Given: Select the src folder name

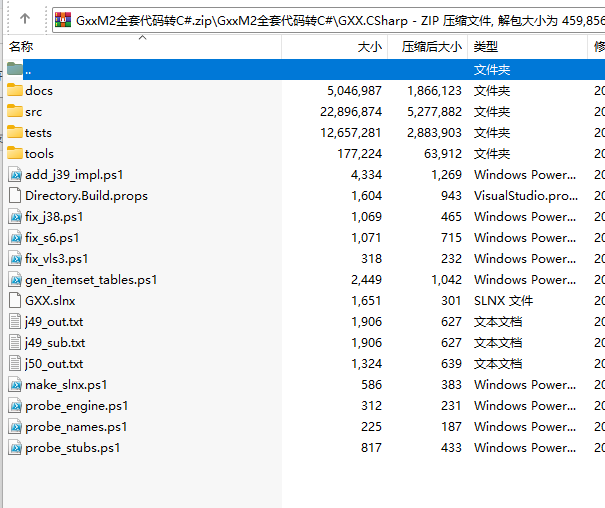Looking at the screenshot, I should pyautogui.click(x=33, y=112).
